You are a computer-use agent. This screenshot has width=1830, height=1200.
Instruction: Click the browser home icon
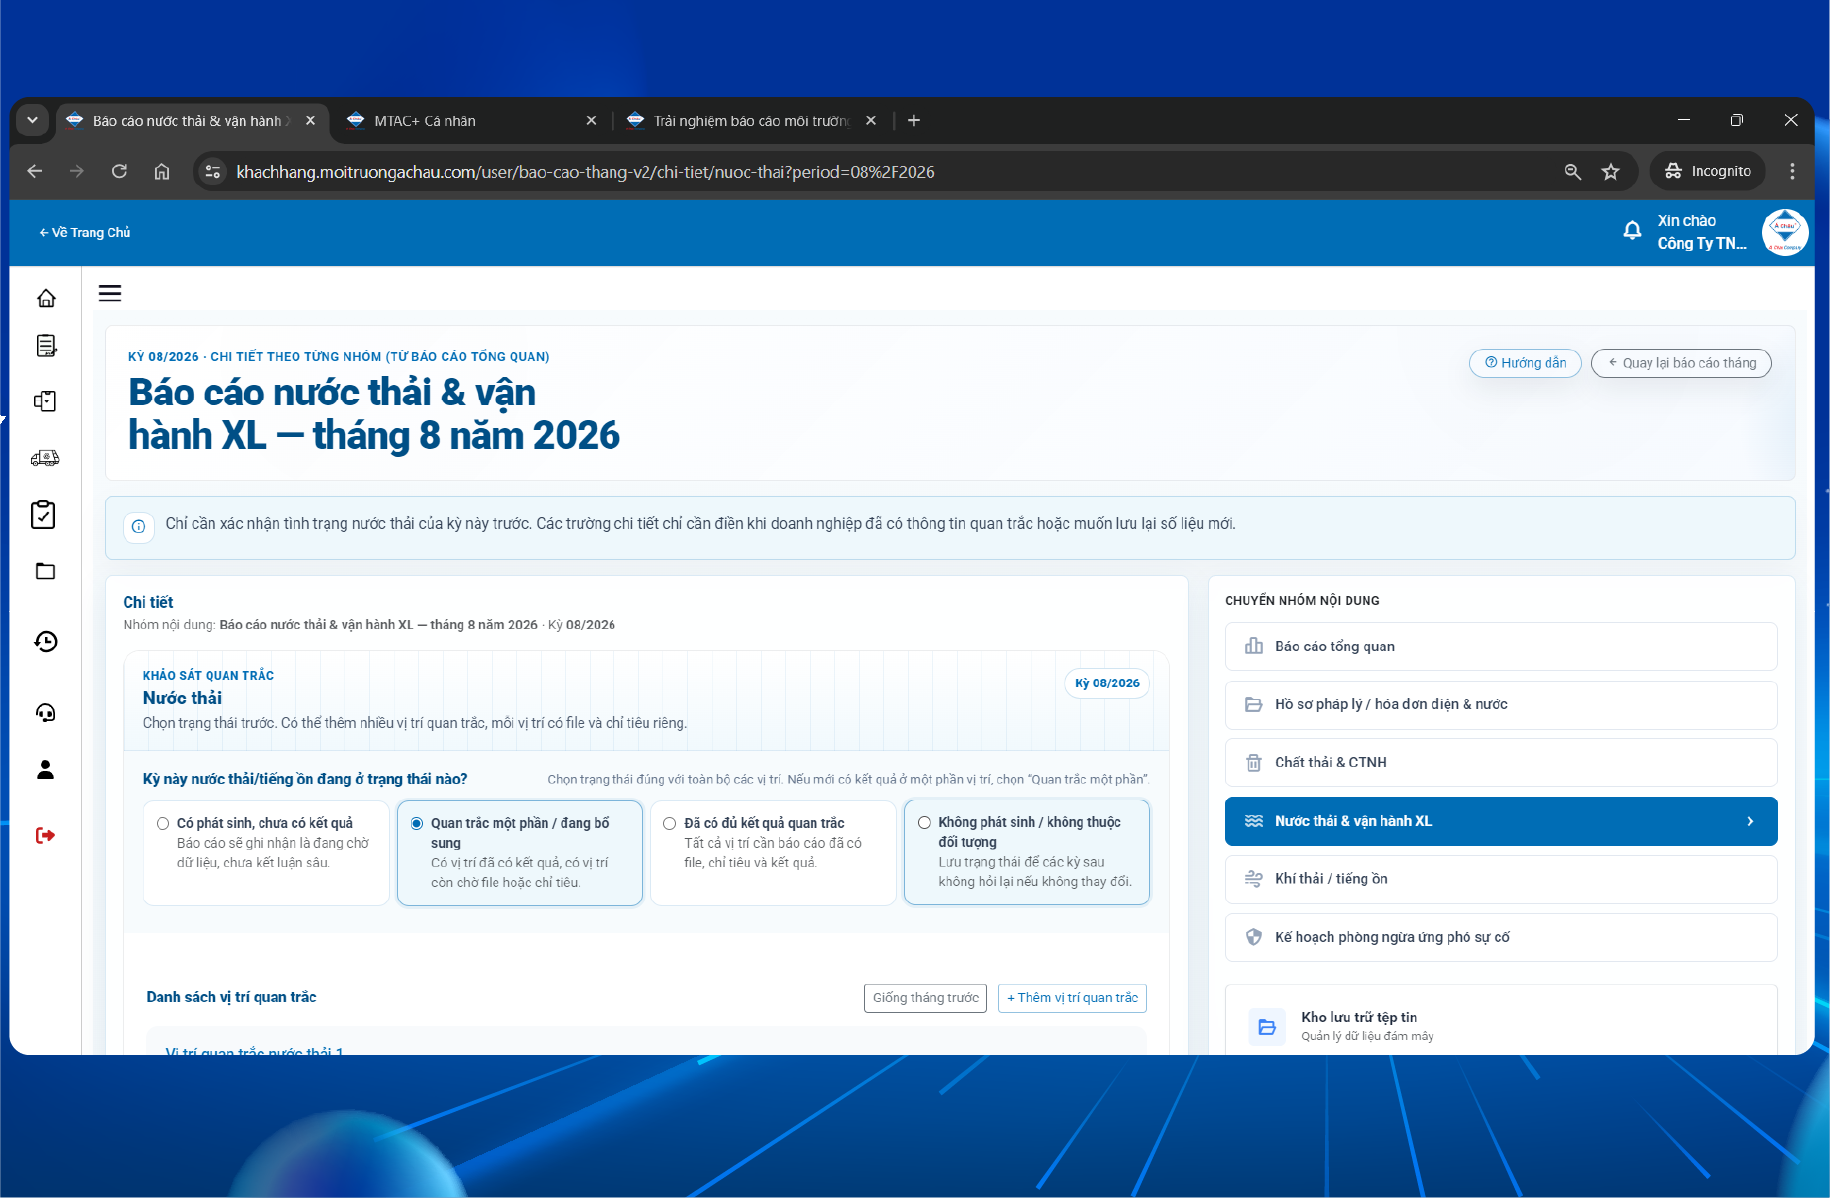[162, 171]
